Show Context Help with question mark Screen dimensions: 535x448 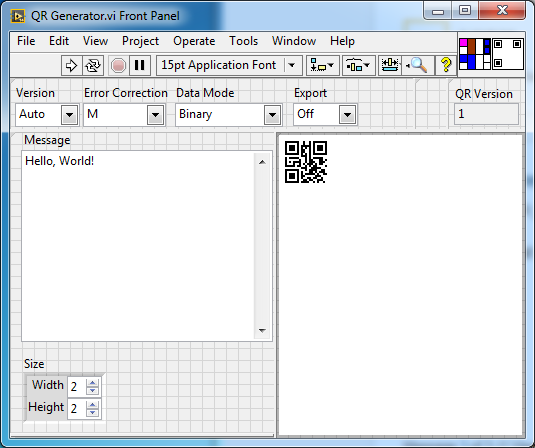coord(446,65)
